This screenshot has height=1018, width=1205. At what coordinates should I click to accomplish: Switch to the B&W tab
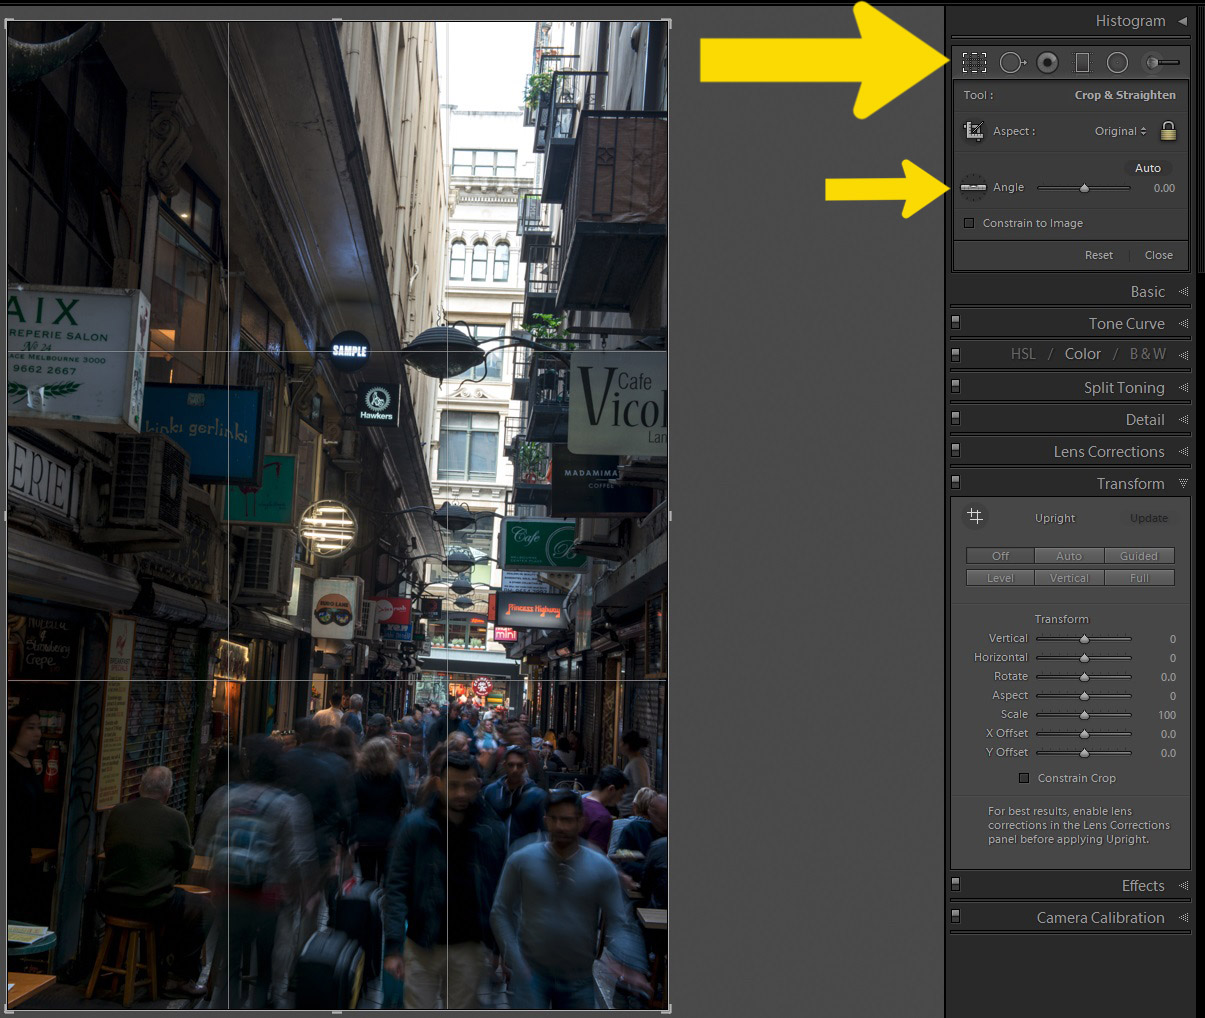1147,354
